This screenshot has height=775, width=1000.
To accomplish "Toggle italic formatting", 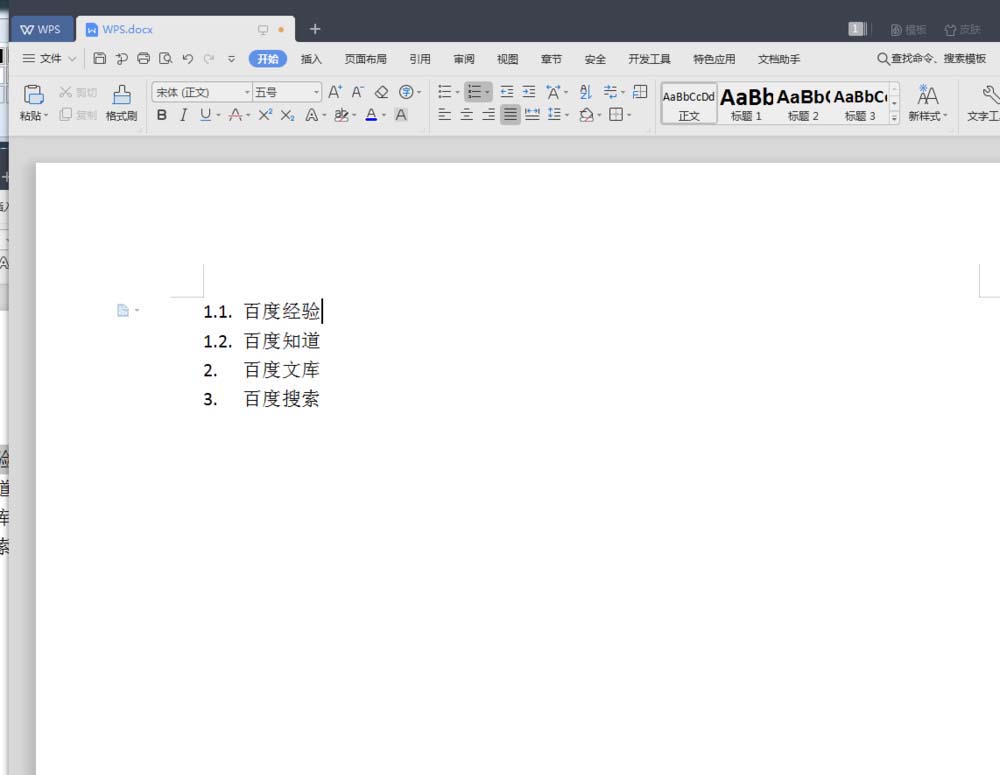I will coord(183,115).
